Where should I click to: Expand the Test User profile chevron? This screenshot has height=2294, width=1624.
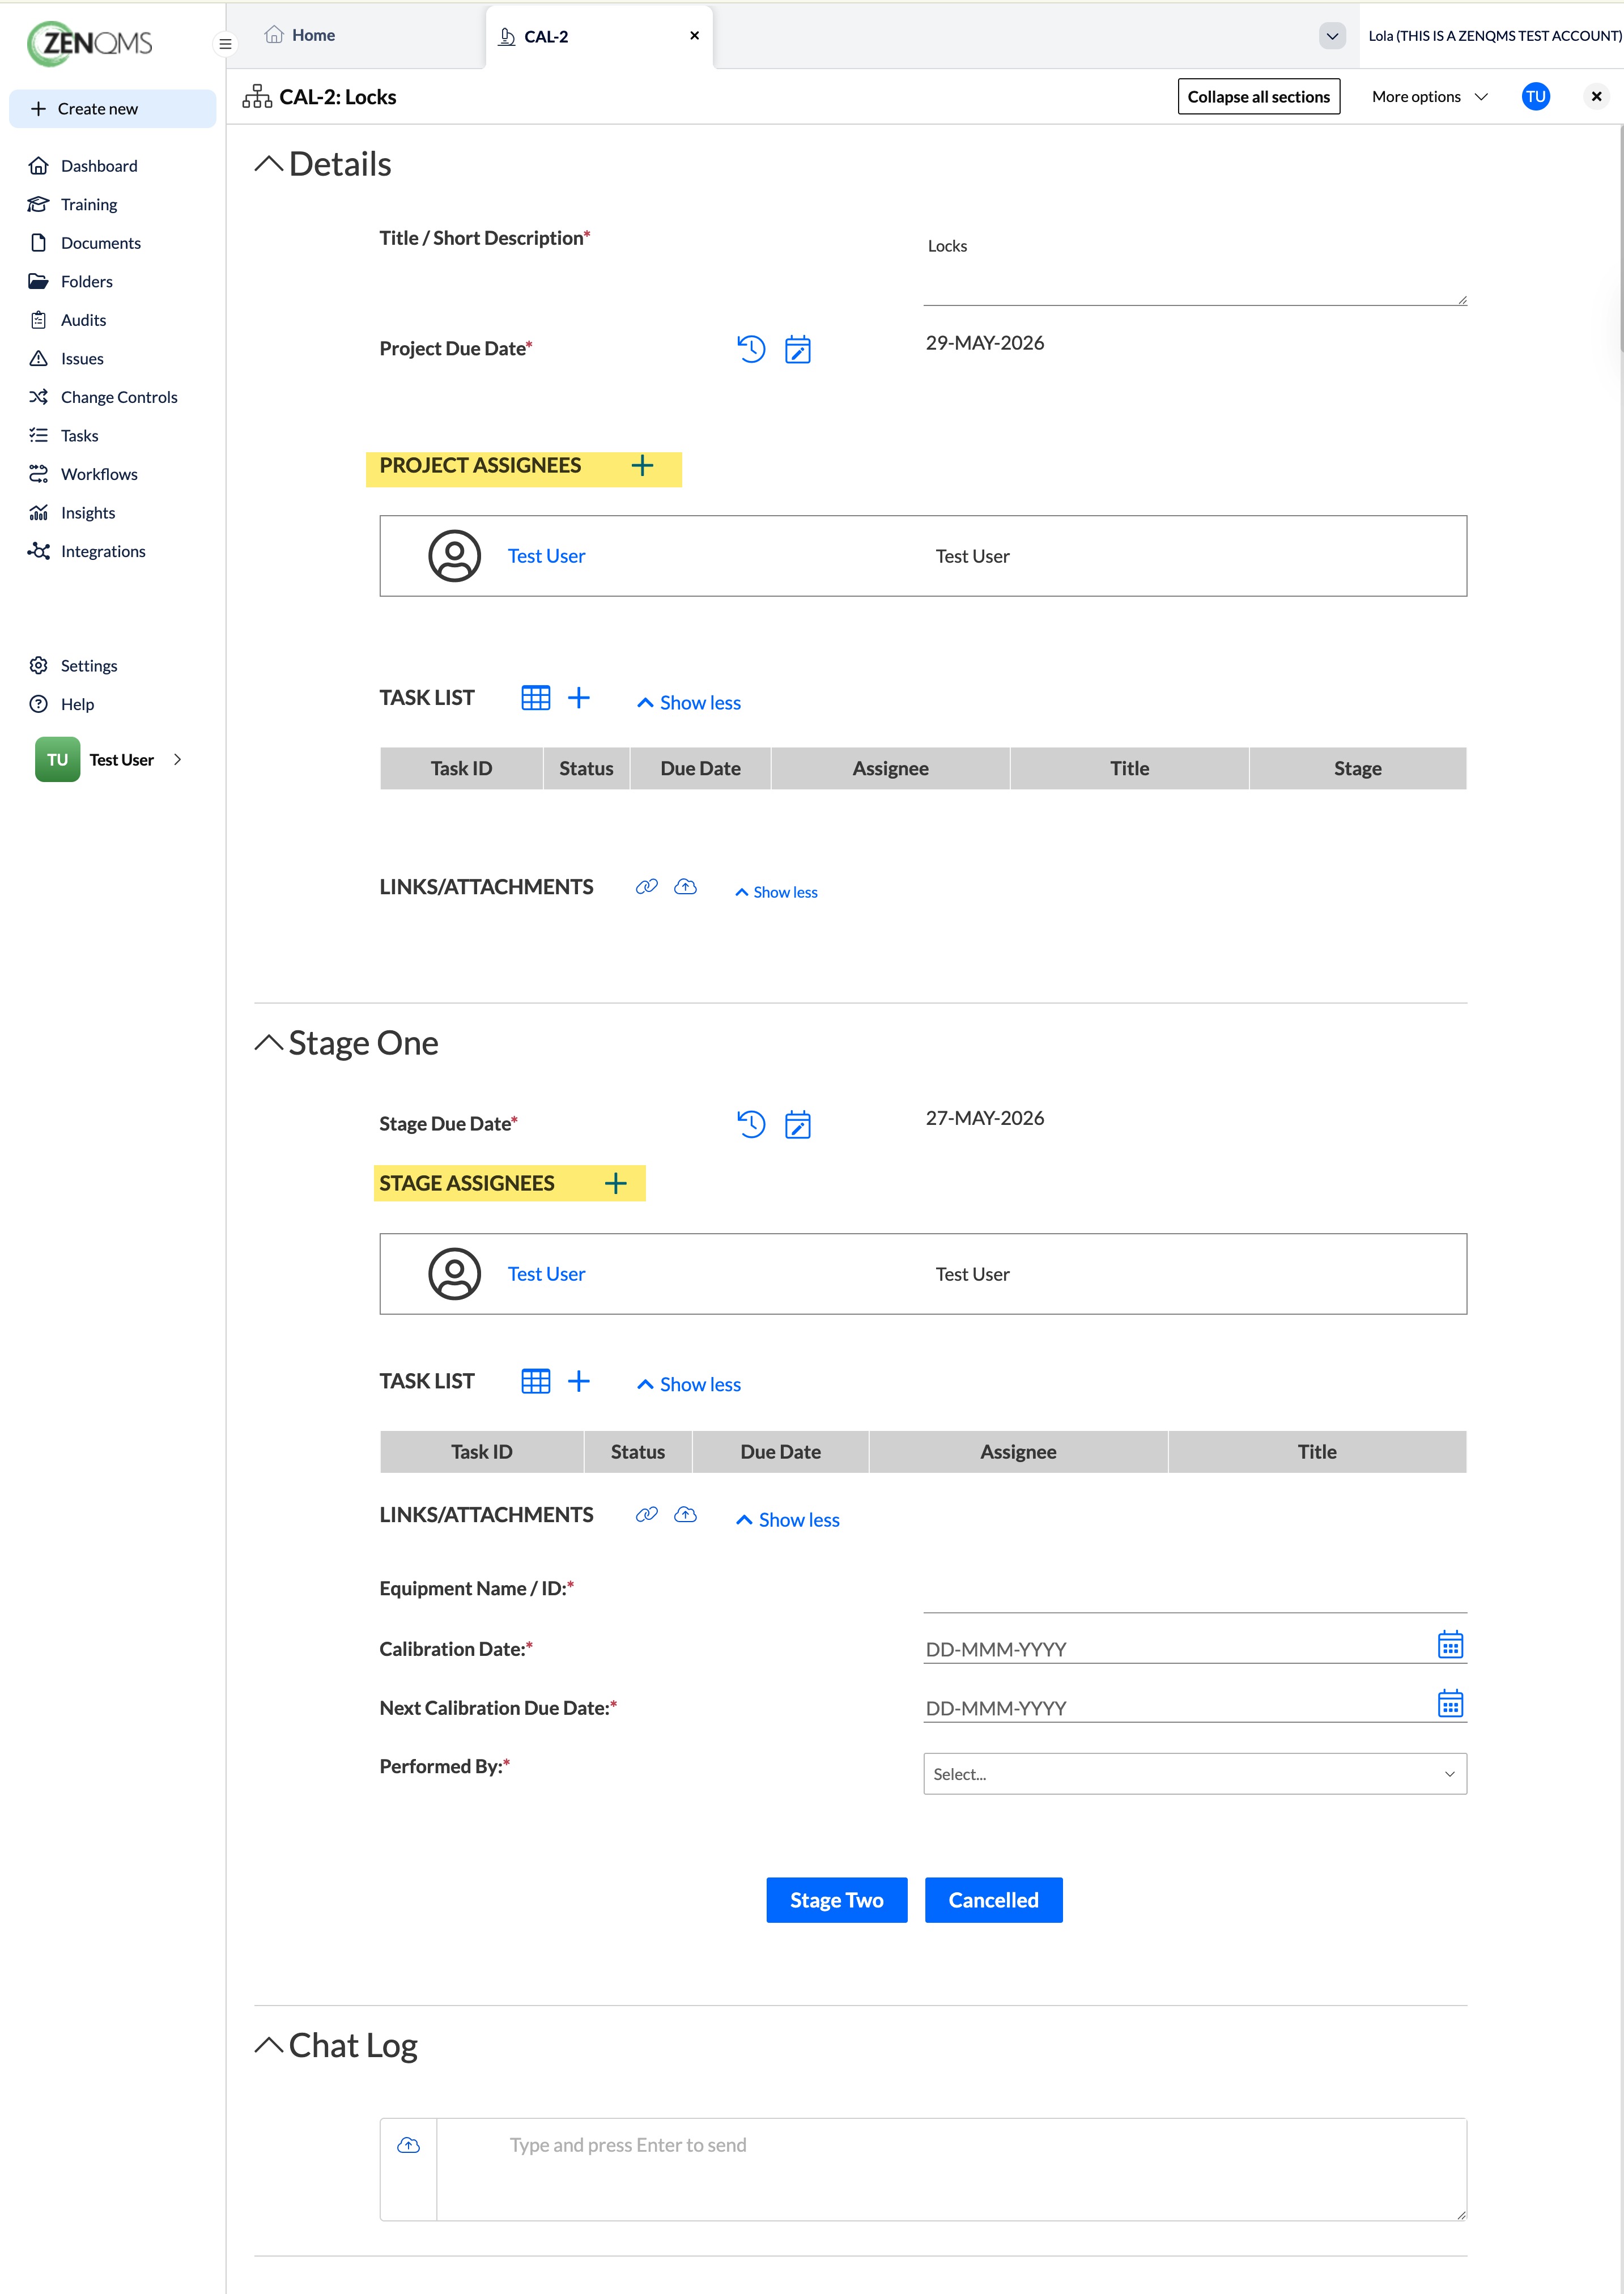pyautogui.click(x=178, y=759)
